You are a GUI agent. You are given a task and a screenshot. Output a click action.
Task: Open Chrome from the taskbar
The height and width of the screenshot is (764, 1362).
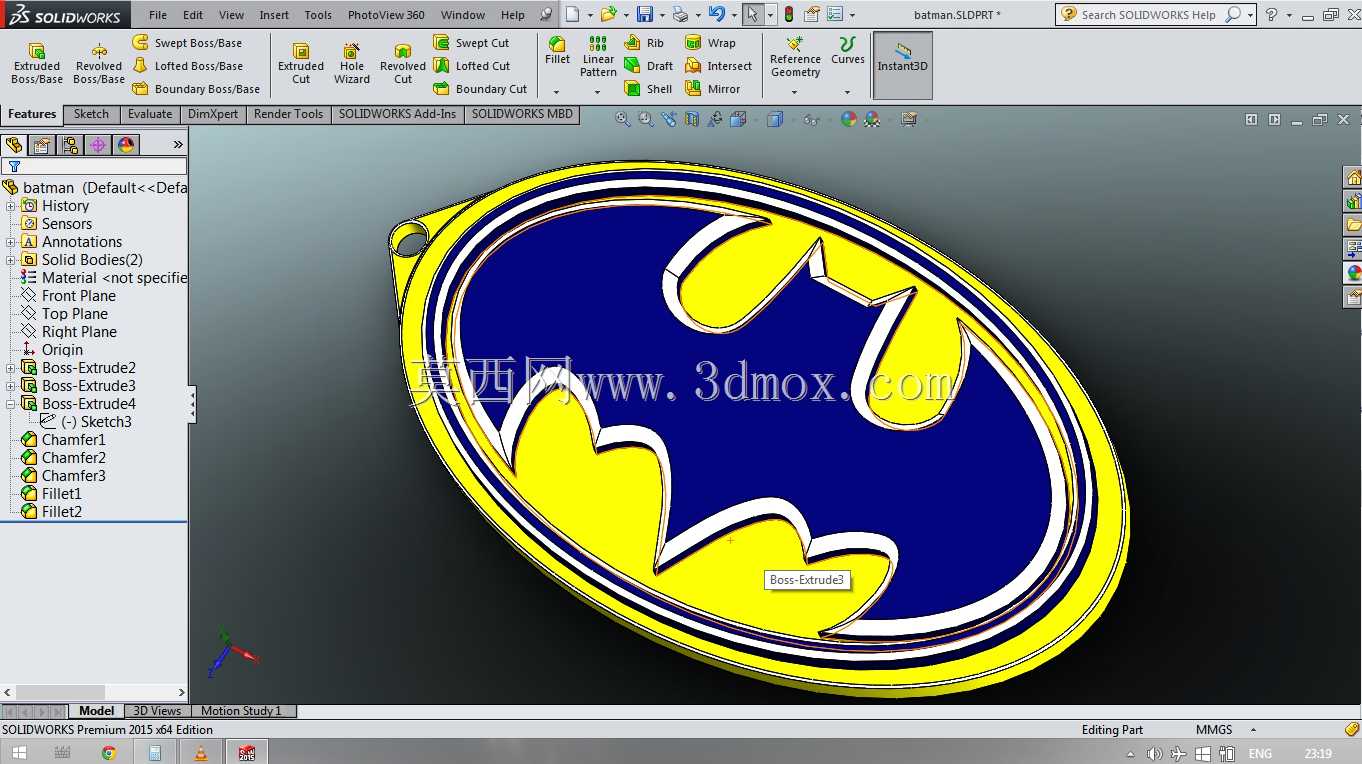point(109,753)
